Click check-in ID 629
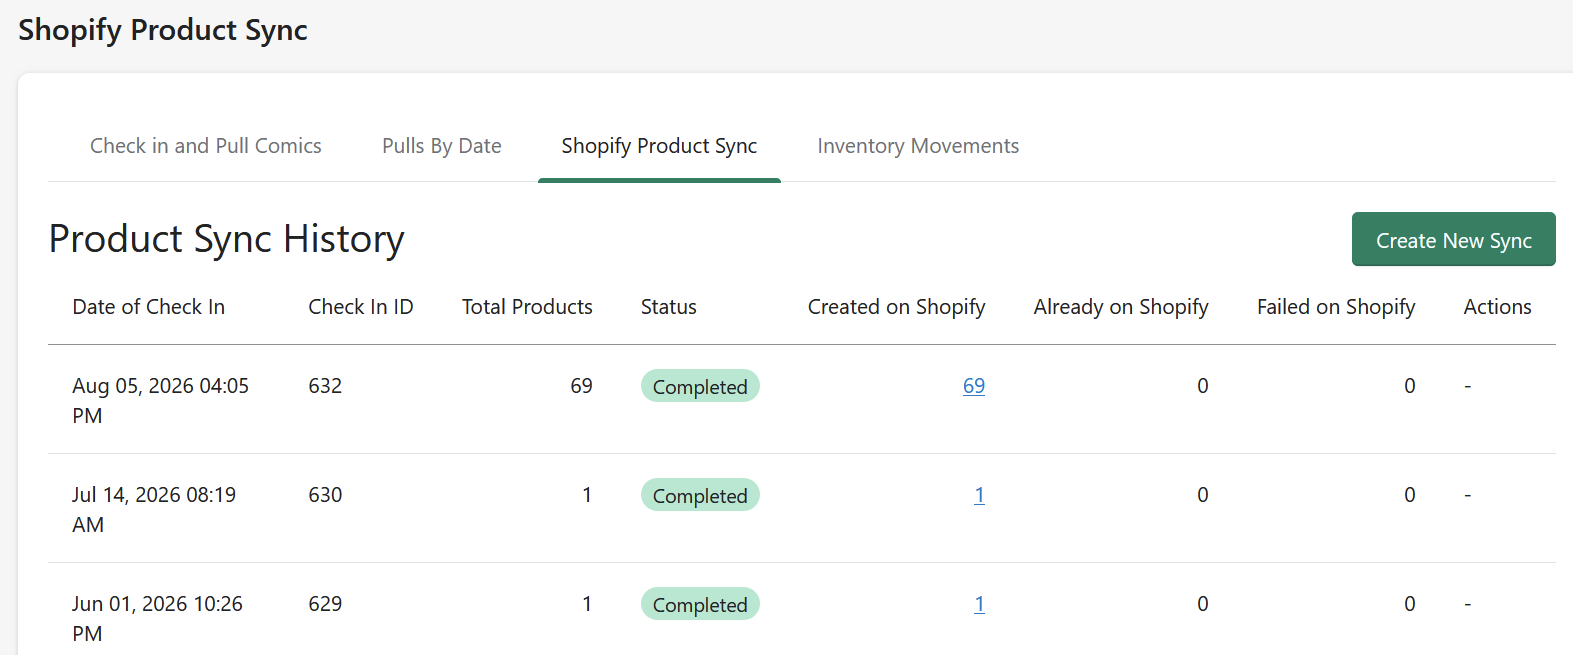The height and width of the screenshot is (655, 1573). click(325, 604)
